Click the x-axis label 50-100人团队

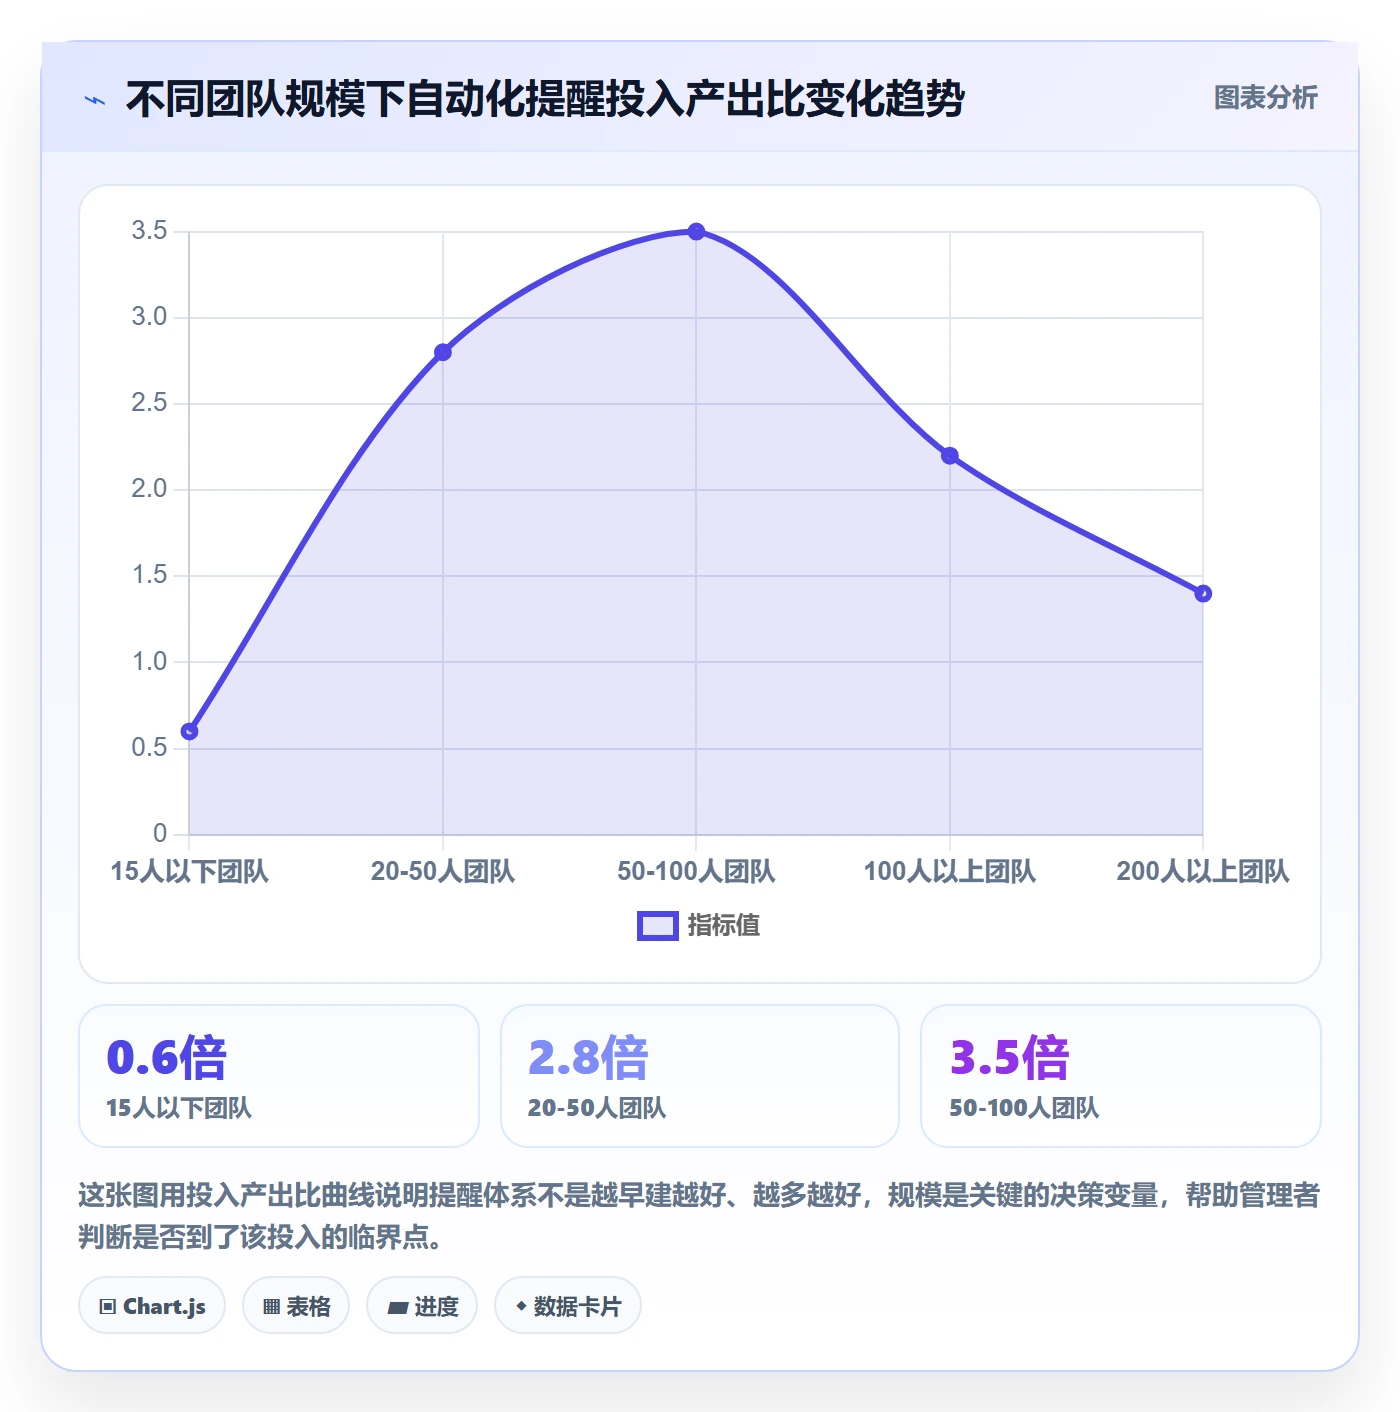point(696,872)
